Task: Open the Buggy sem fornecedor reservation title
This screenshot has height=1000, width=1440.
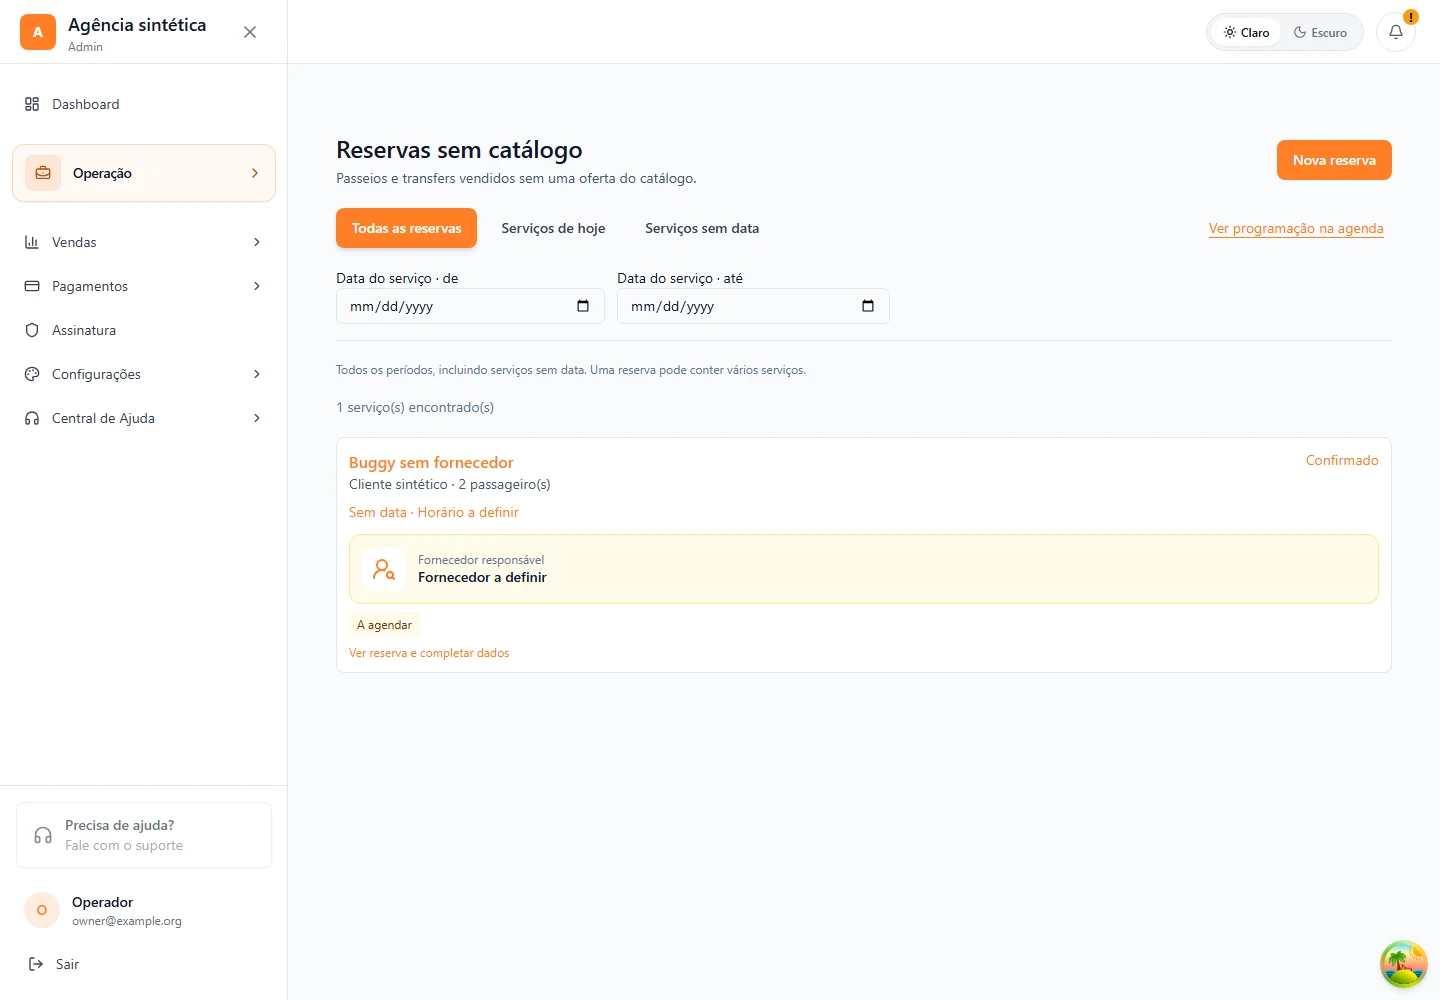Action: [x=431, y=462]
